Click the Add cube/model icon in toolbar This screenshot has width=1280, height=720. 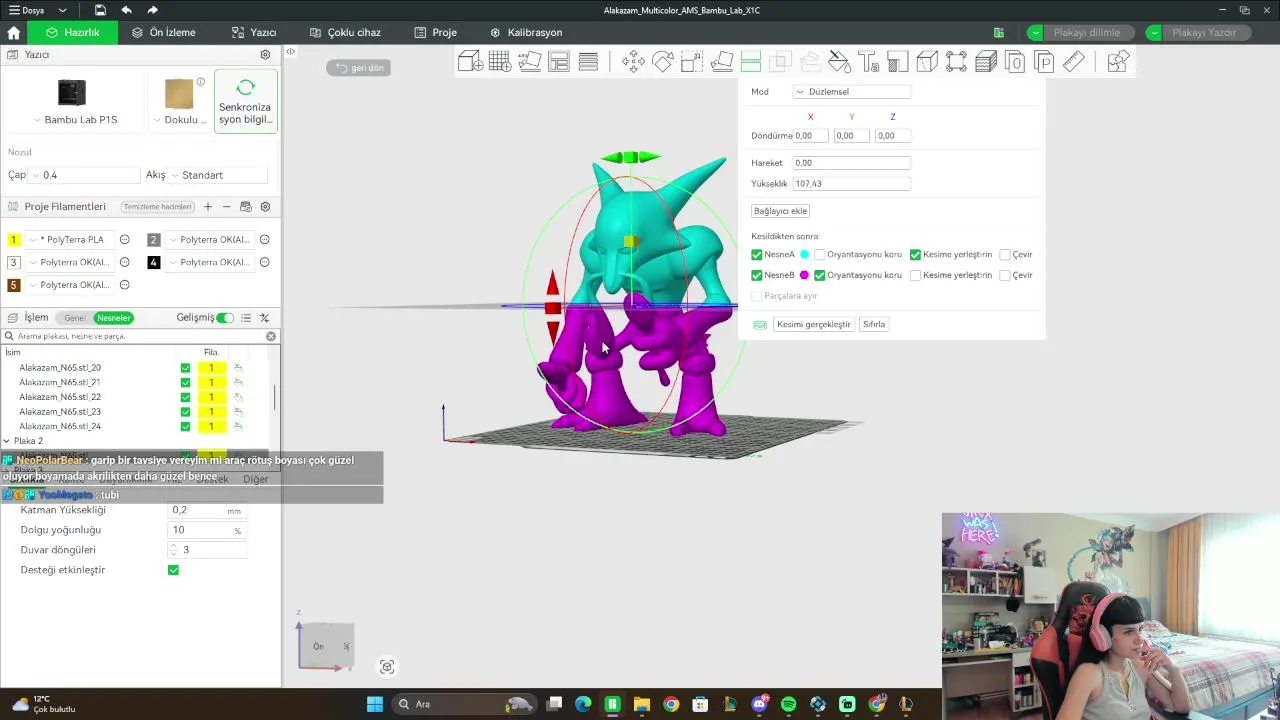pyautogui.click(x=471, y=62)
